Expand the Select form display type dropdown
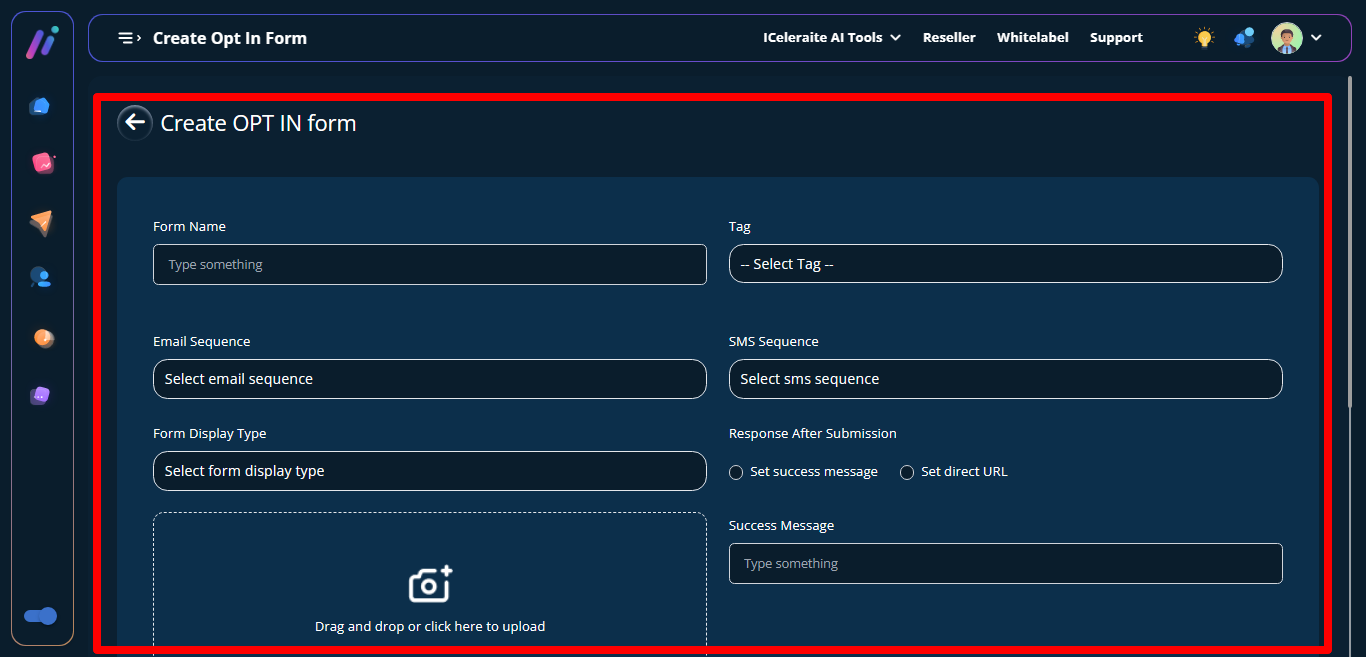The height and width of the screenshot is (657, 1366). [429, 471]
